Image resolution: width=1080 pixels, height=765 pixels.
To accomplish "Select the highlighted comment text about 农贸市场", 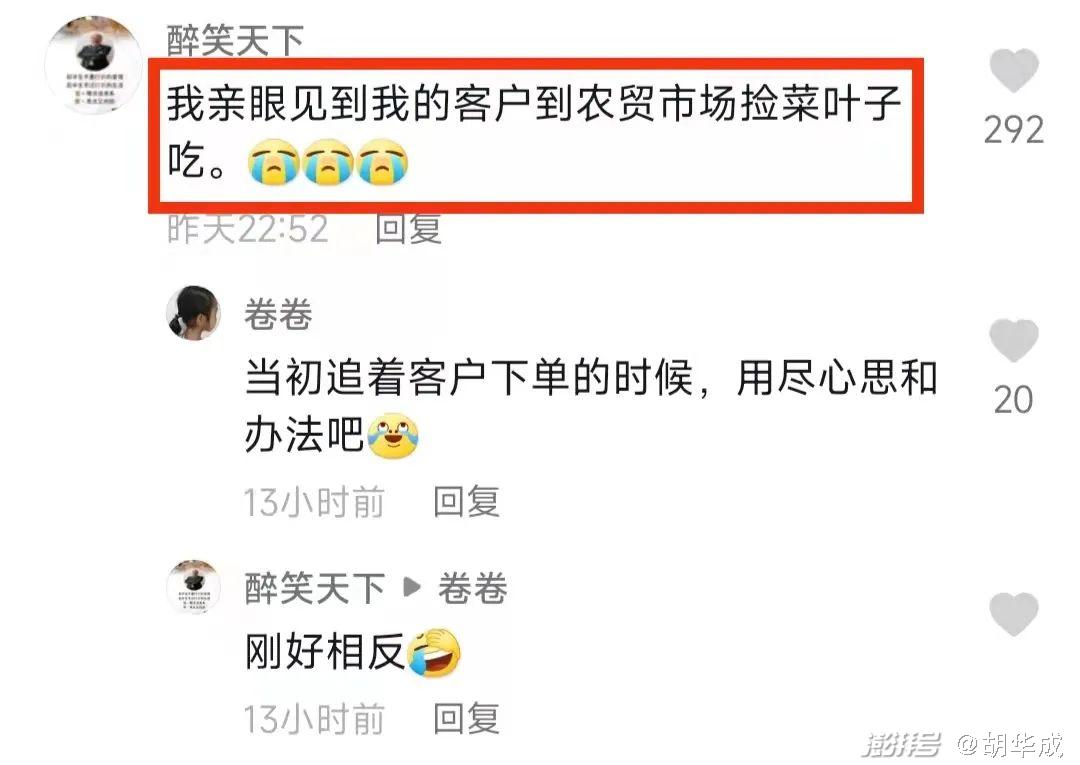I will click(x=534, y=133).
